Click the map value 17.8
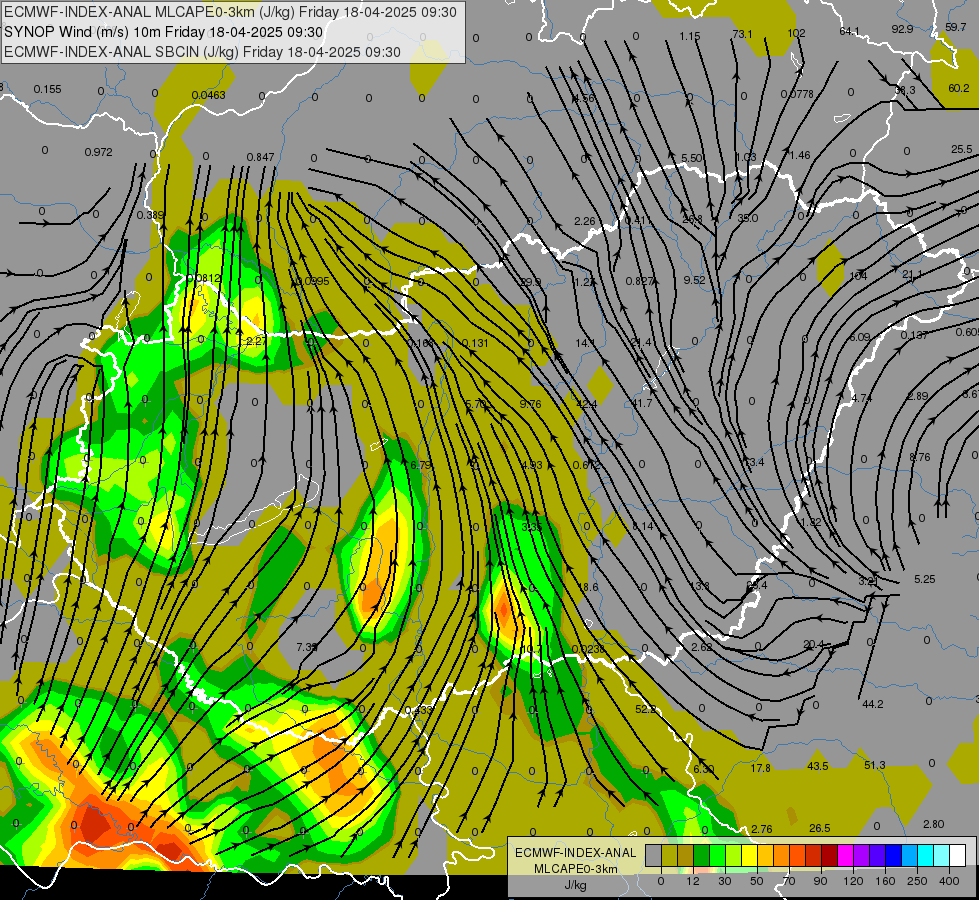979x900 pixels. coord(760,768)
